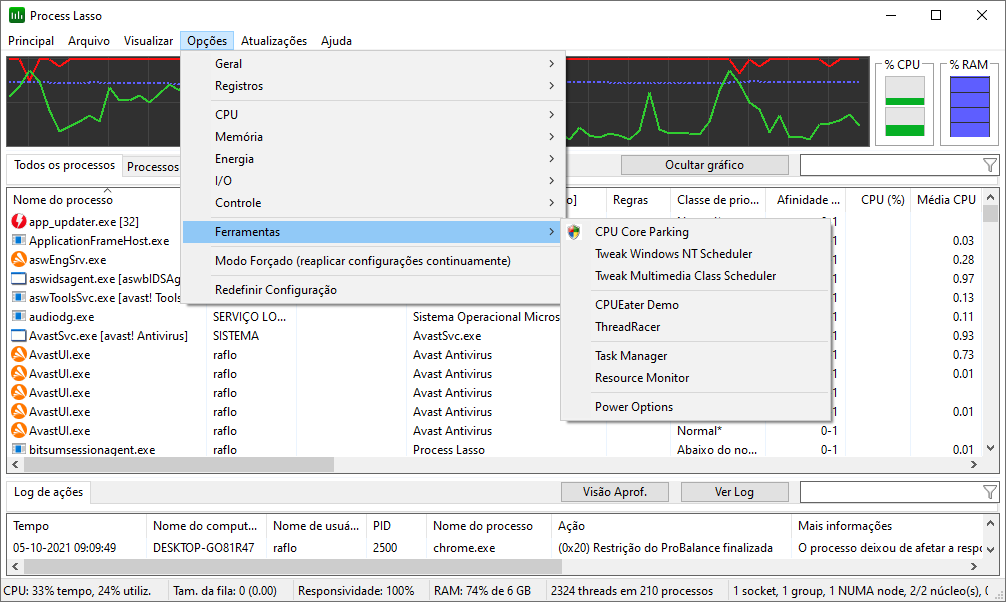
Task: Click the ApplicationFrameHost.exe process icon
Action: pyautogui.click(x=18, y=241)
